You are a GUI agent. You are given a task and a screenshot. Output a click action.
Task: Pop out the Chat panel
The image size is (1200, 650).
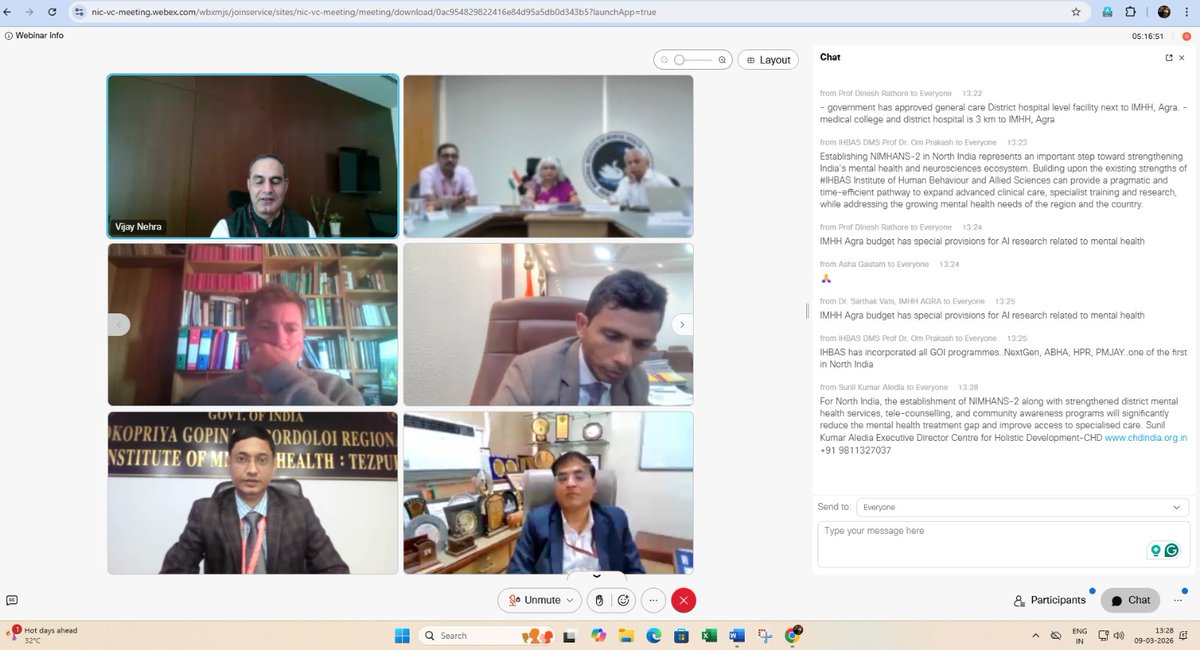(1168, 58)
